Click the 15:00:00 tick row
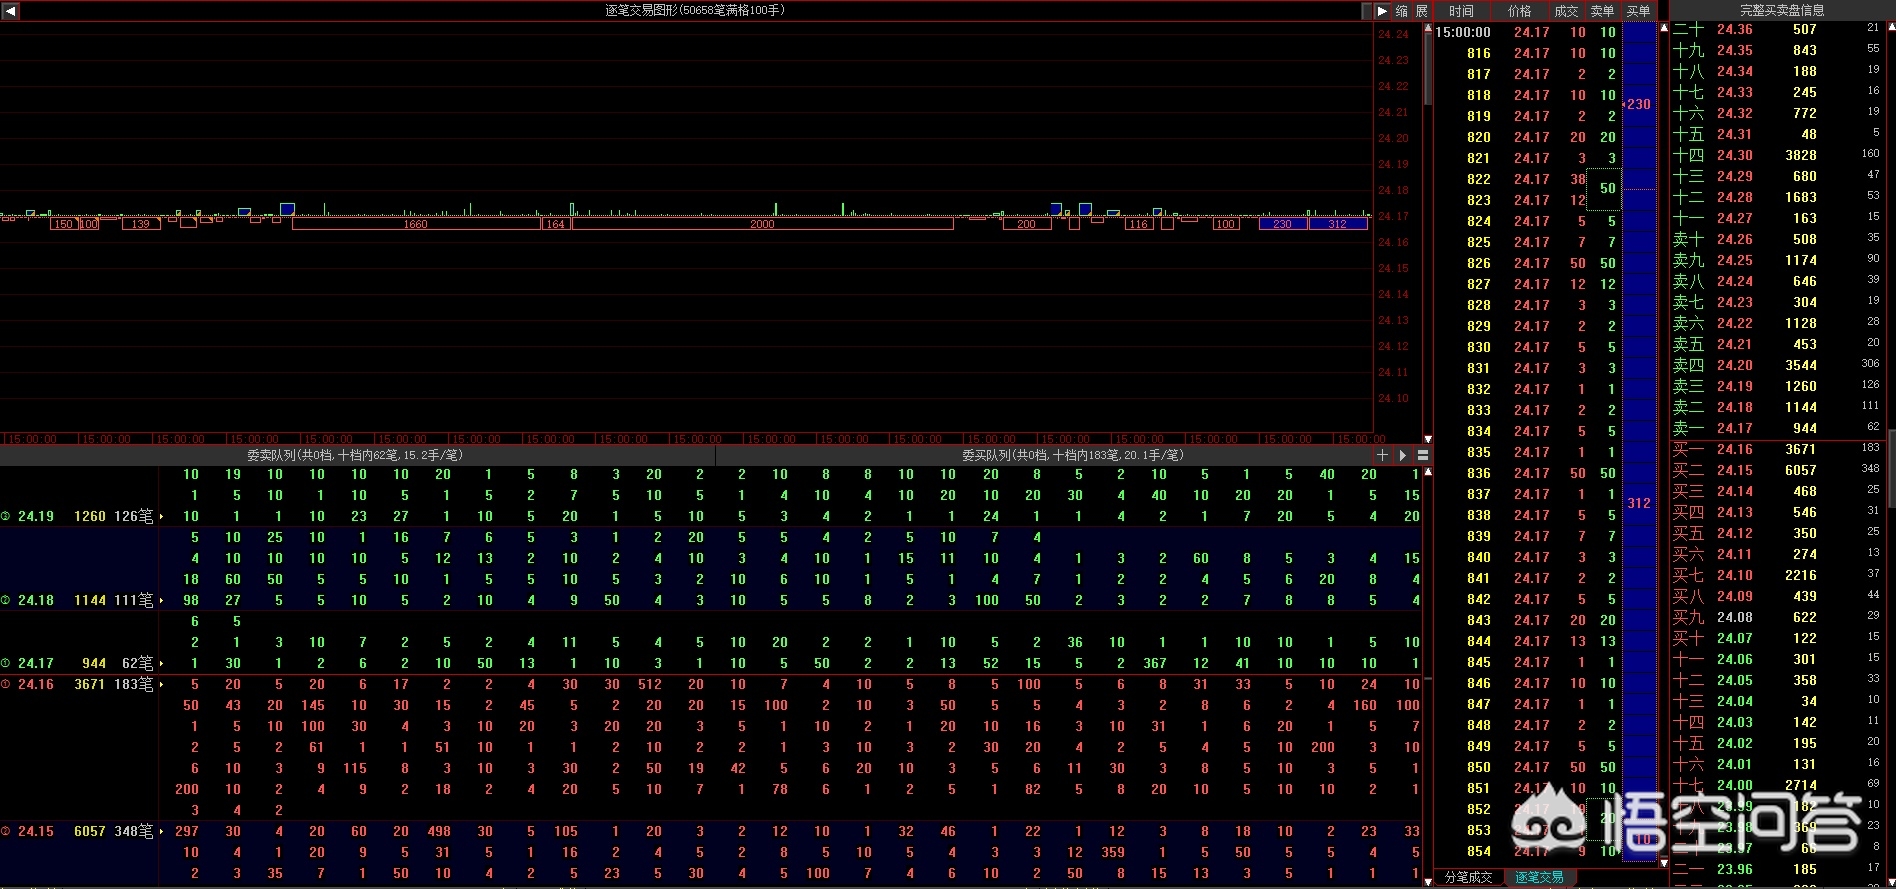 (x=1526, y=32)
